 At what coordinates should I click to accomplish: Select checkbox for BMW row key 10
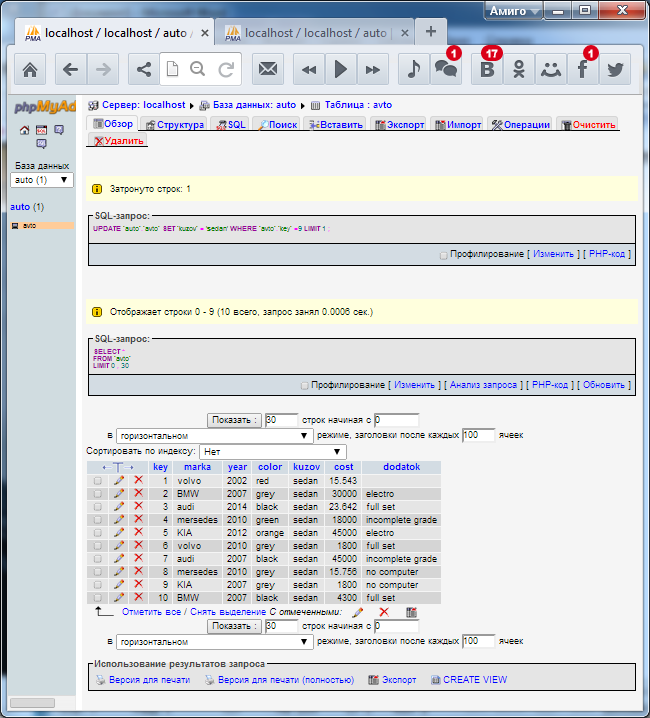(98, 597)
